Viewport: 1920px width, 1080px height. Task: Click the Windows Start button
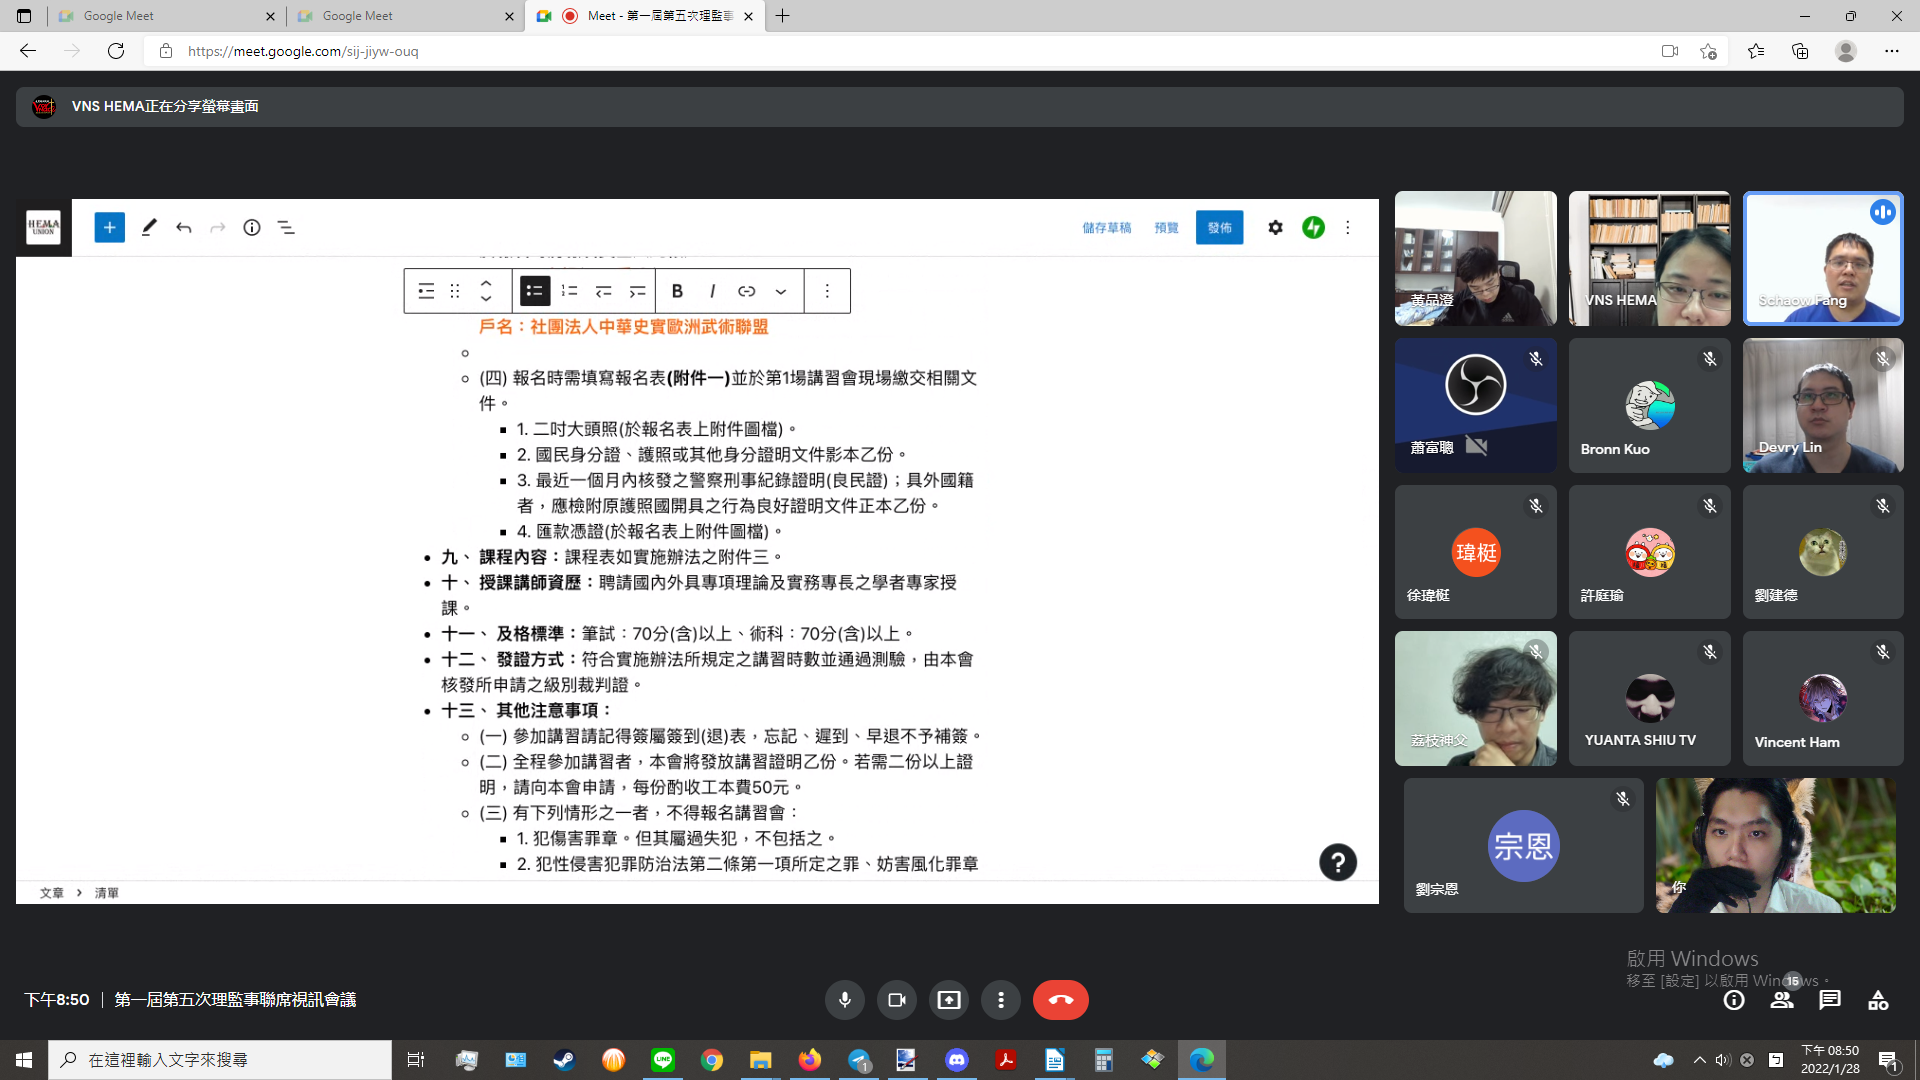click(24, 1060)
